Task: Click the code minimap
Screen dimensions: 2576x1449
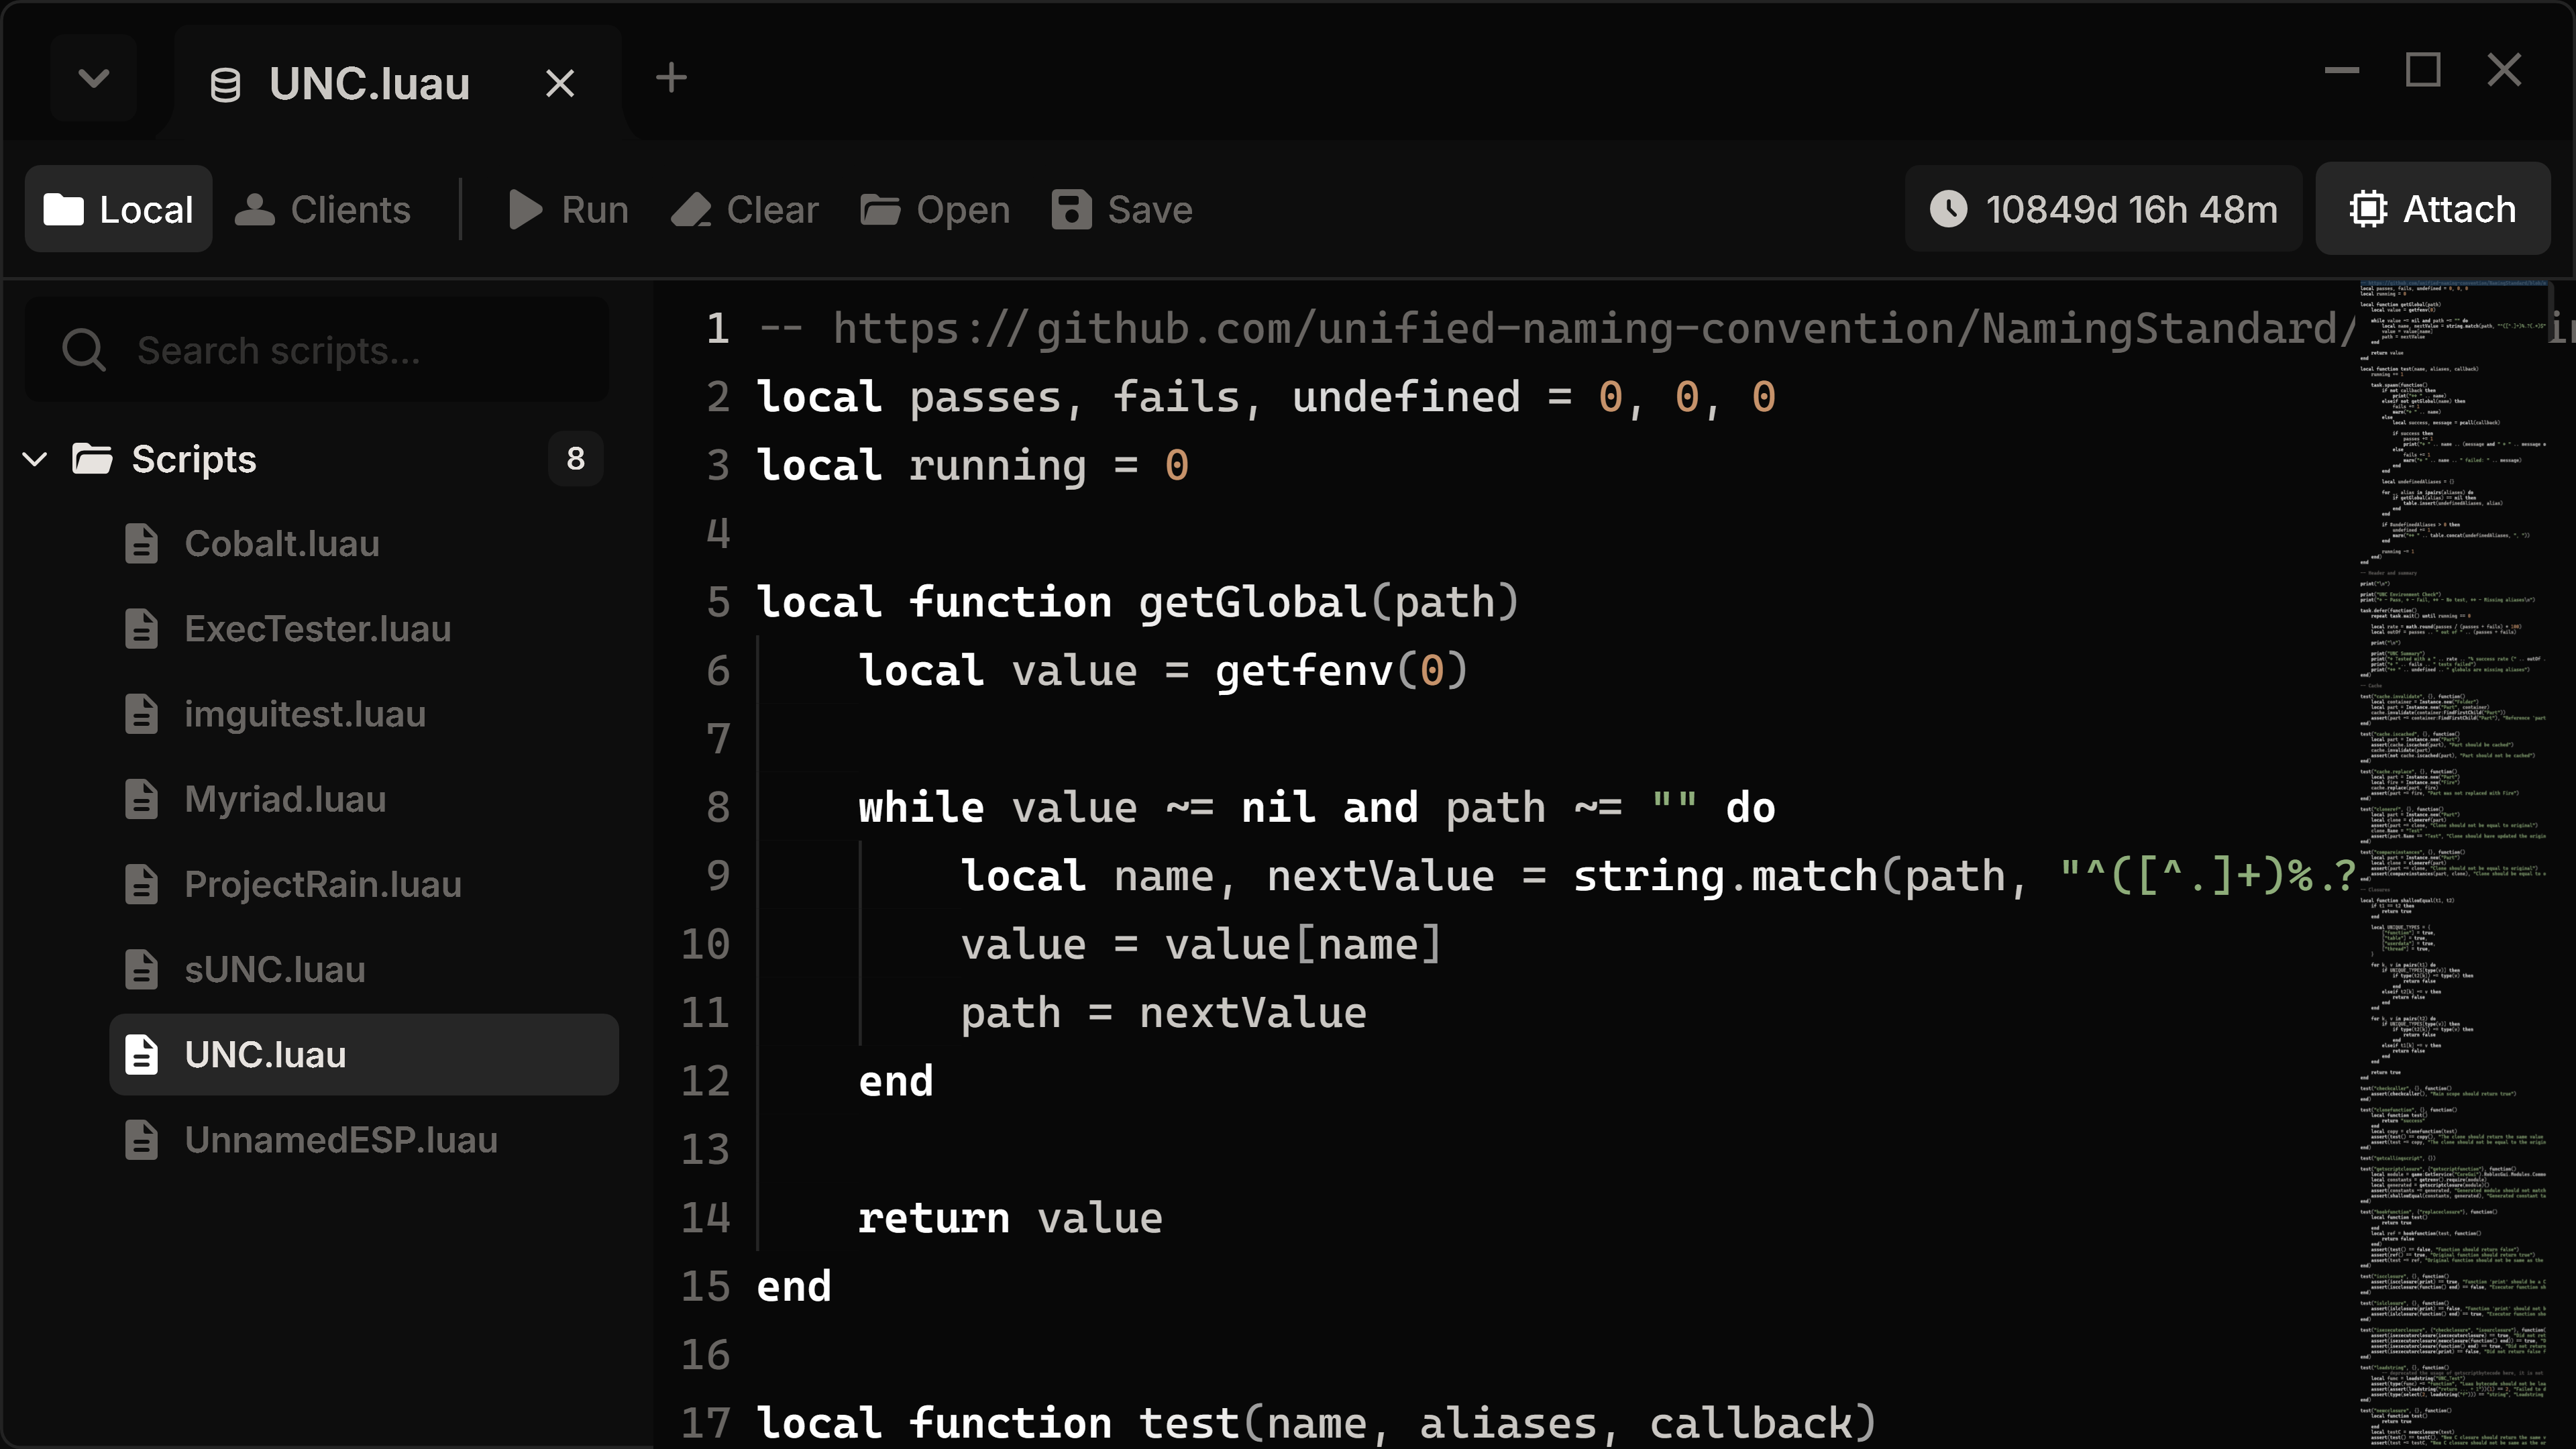Action: [2454, 864]
